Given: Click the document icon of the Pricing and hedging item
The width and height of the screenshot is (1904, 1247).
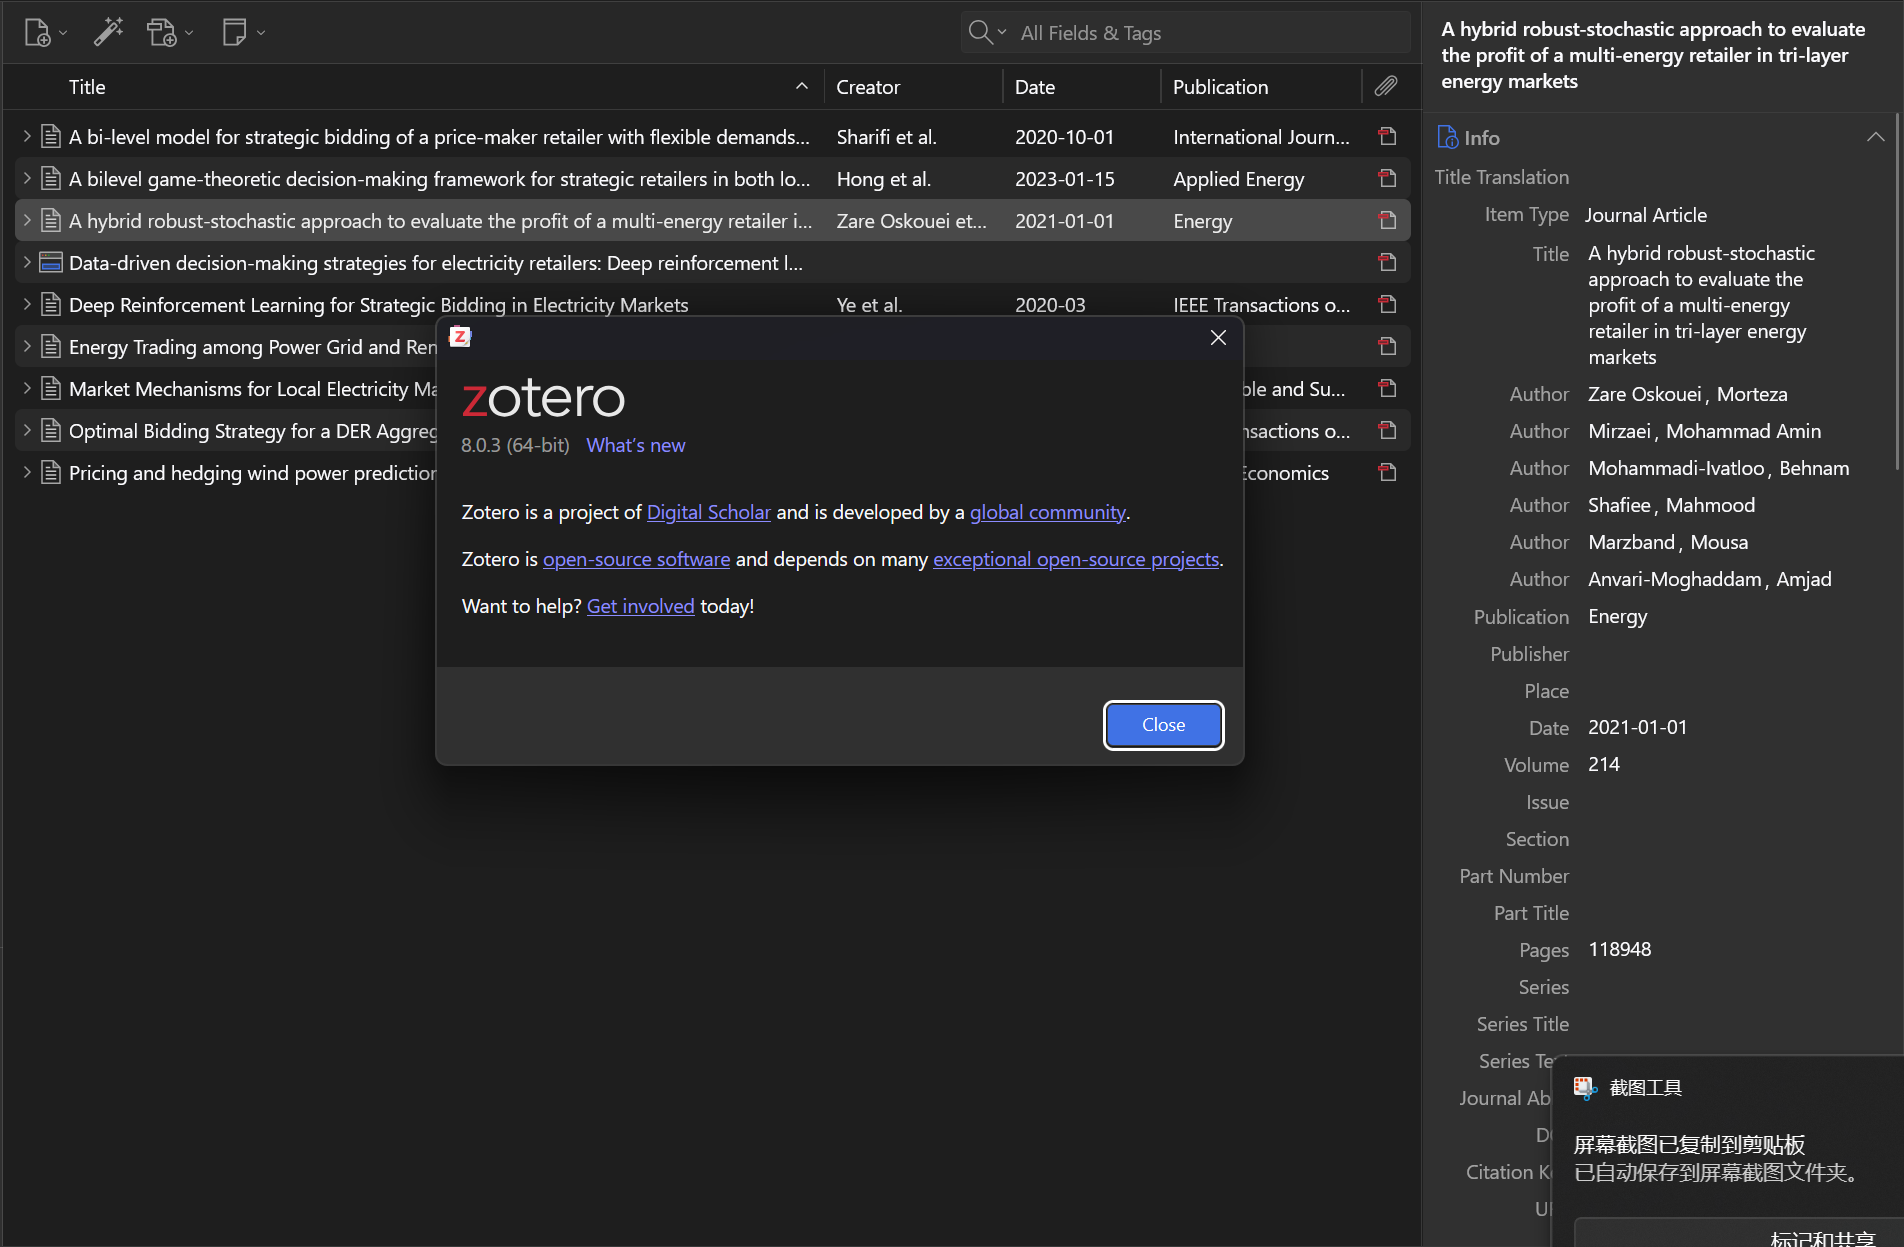Looking at the screenshot, I should tap(51, 472).
